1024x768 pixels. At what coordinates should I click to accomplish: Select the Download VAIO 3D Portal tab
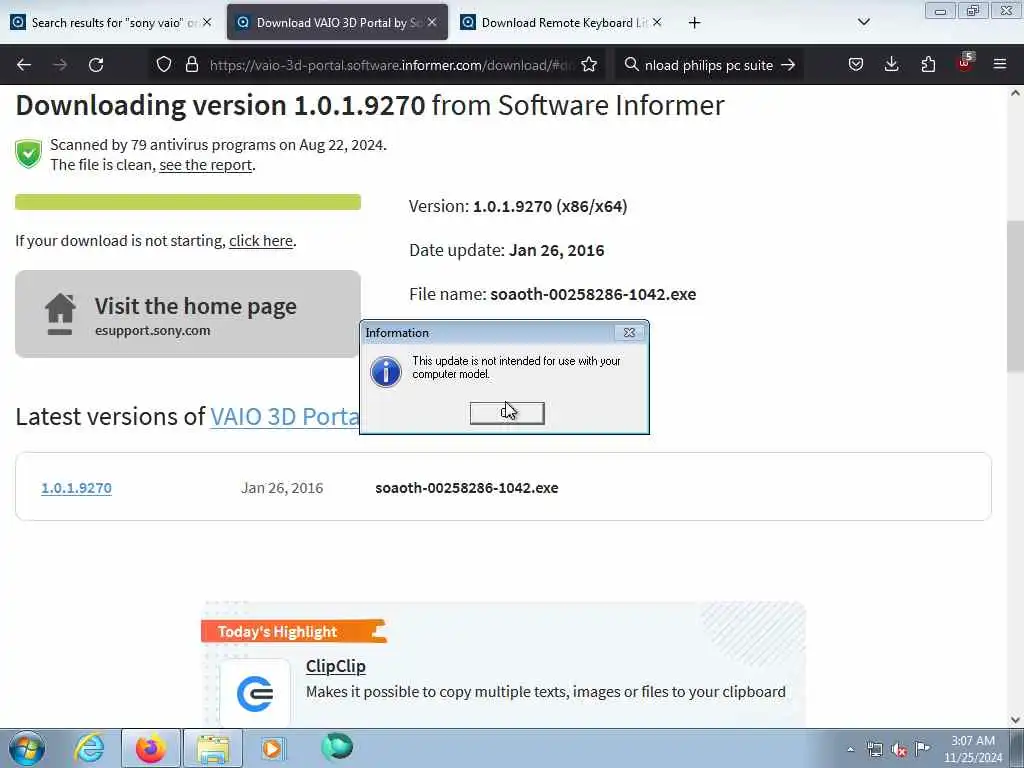337,22
